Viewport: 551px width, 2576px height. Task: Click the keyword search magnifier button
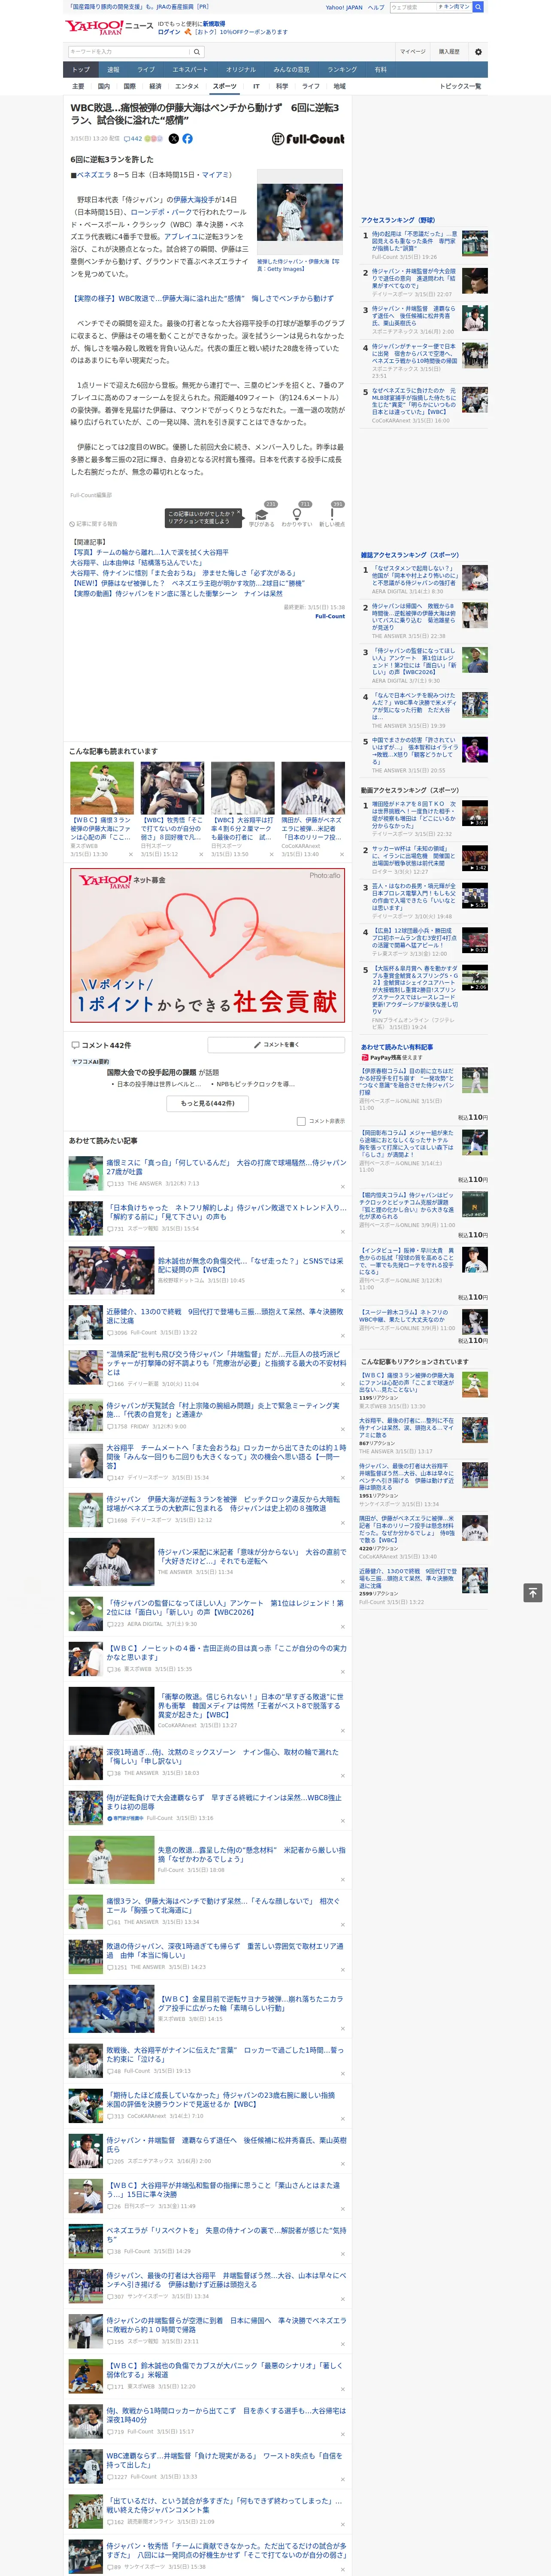point(197,52)
